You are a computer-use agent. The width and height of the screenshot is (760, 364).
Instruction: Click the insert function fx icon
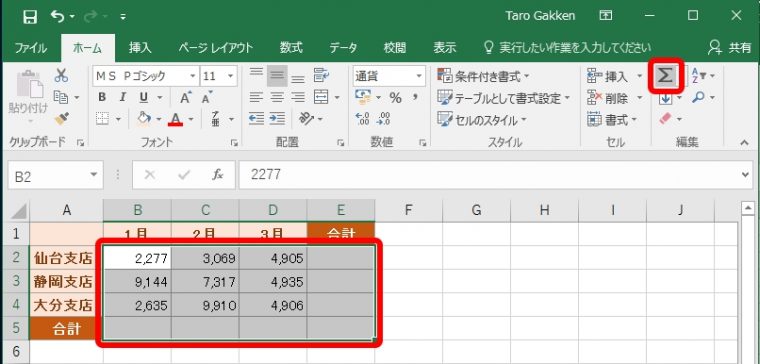[218, 175]
